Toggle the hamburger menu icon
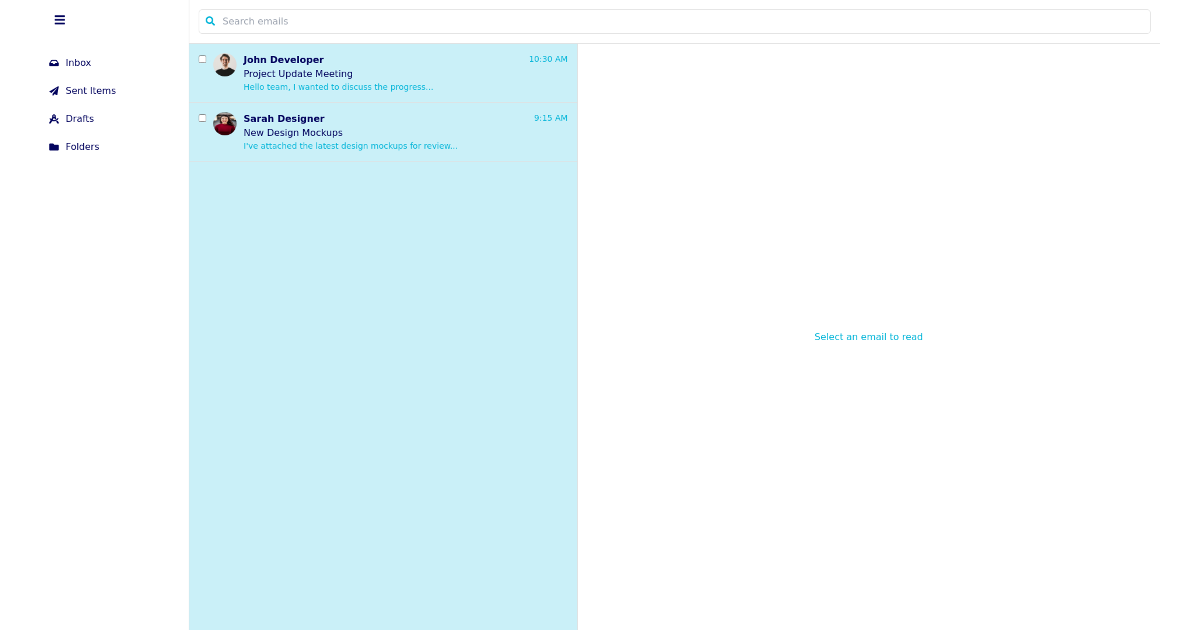 point(60,20)
